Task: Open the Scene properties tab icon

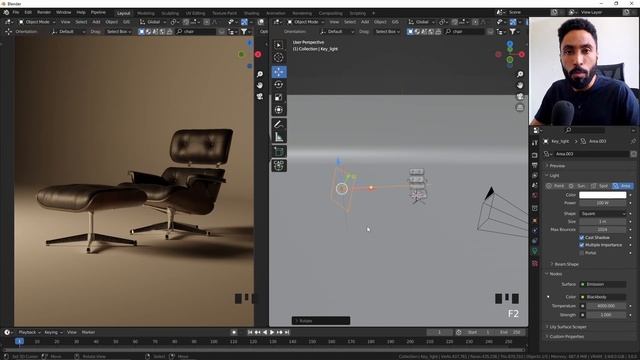Action: [x=535, y=185]
